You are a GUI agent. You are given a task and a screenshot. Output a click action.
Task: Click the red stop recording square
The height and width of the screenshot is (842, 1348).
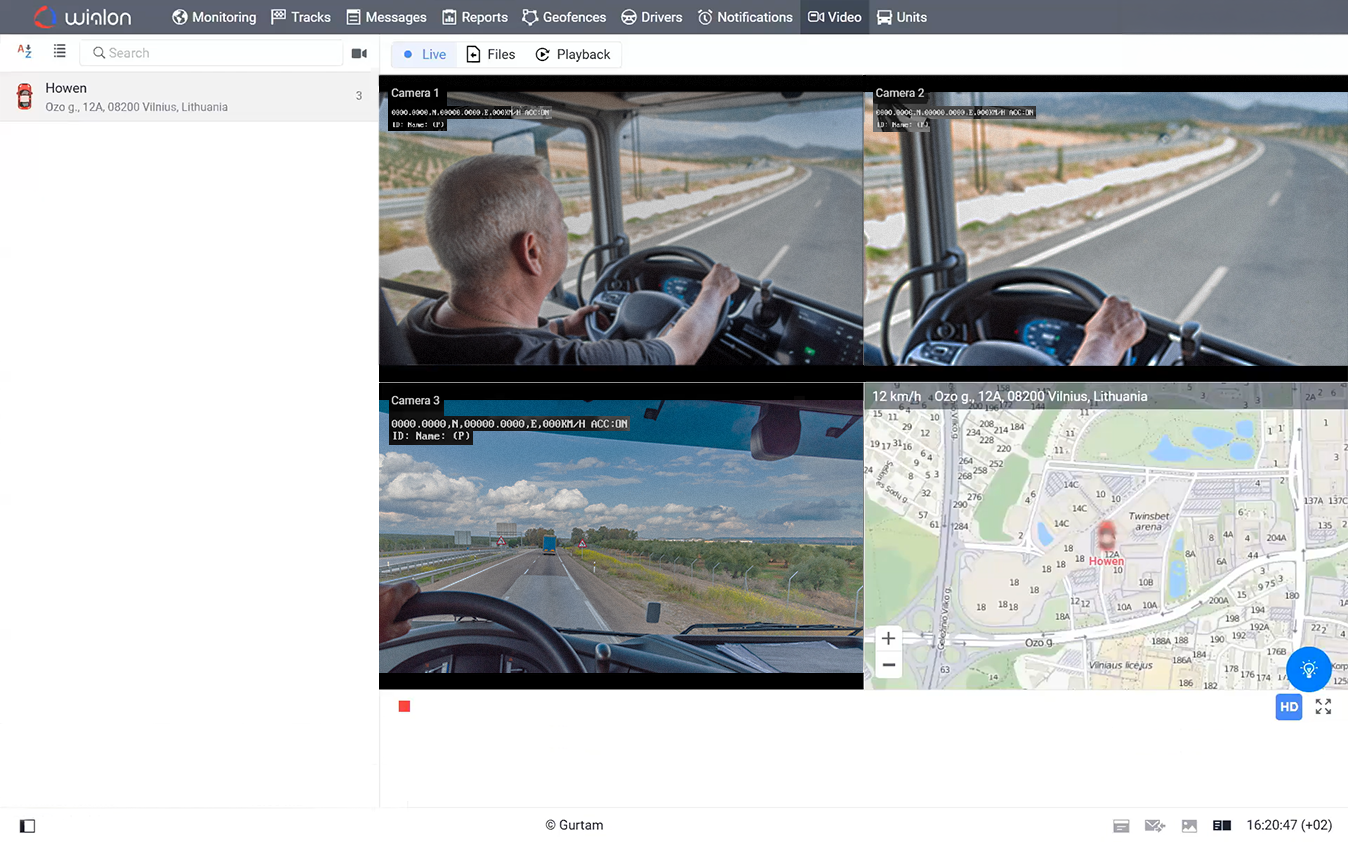click(404, 707)
